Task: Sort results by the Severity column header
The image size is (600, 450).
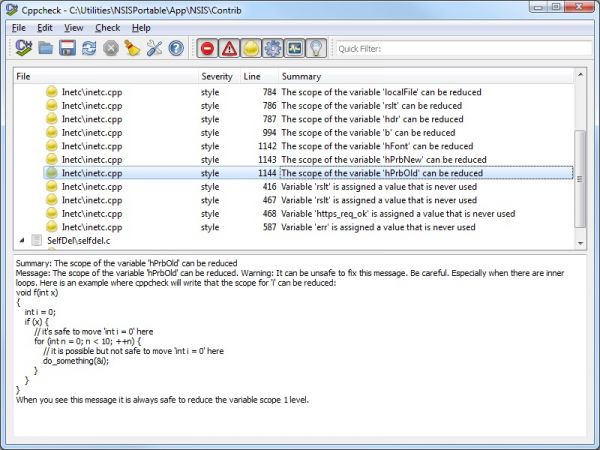Action: click(x=219, y=77)
